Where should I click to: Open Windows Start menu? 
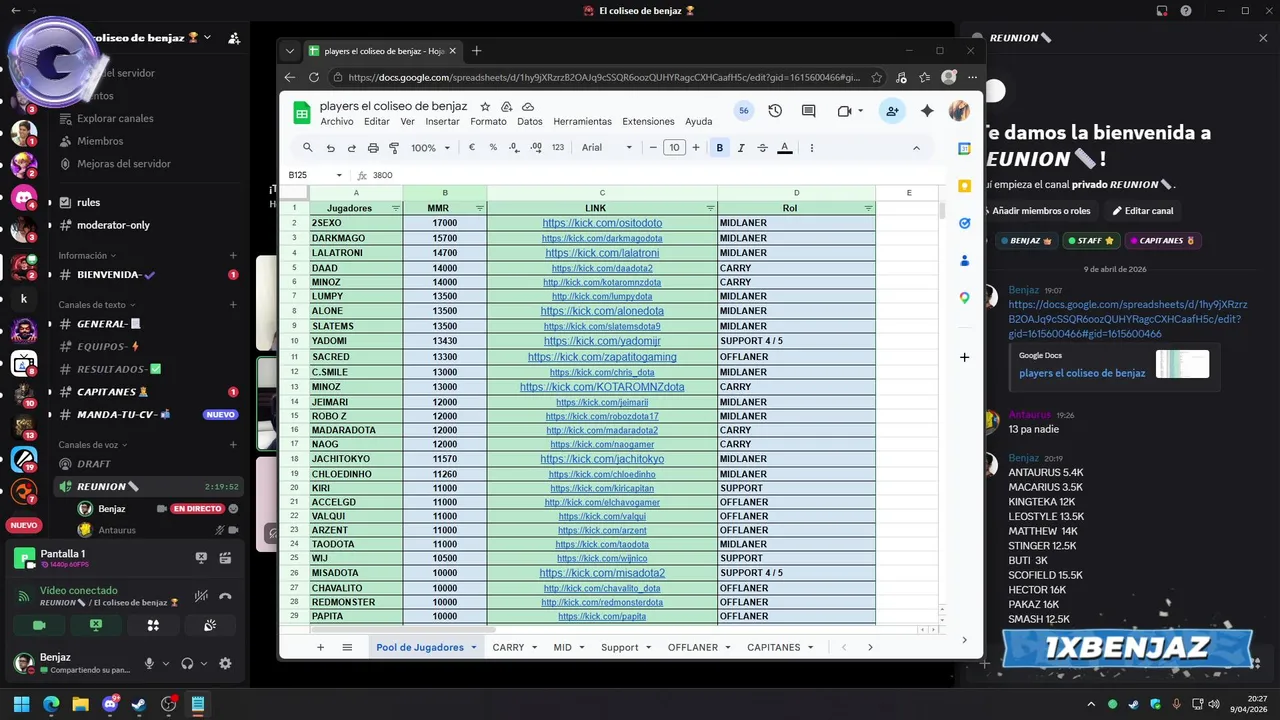(21, 704)
